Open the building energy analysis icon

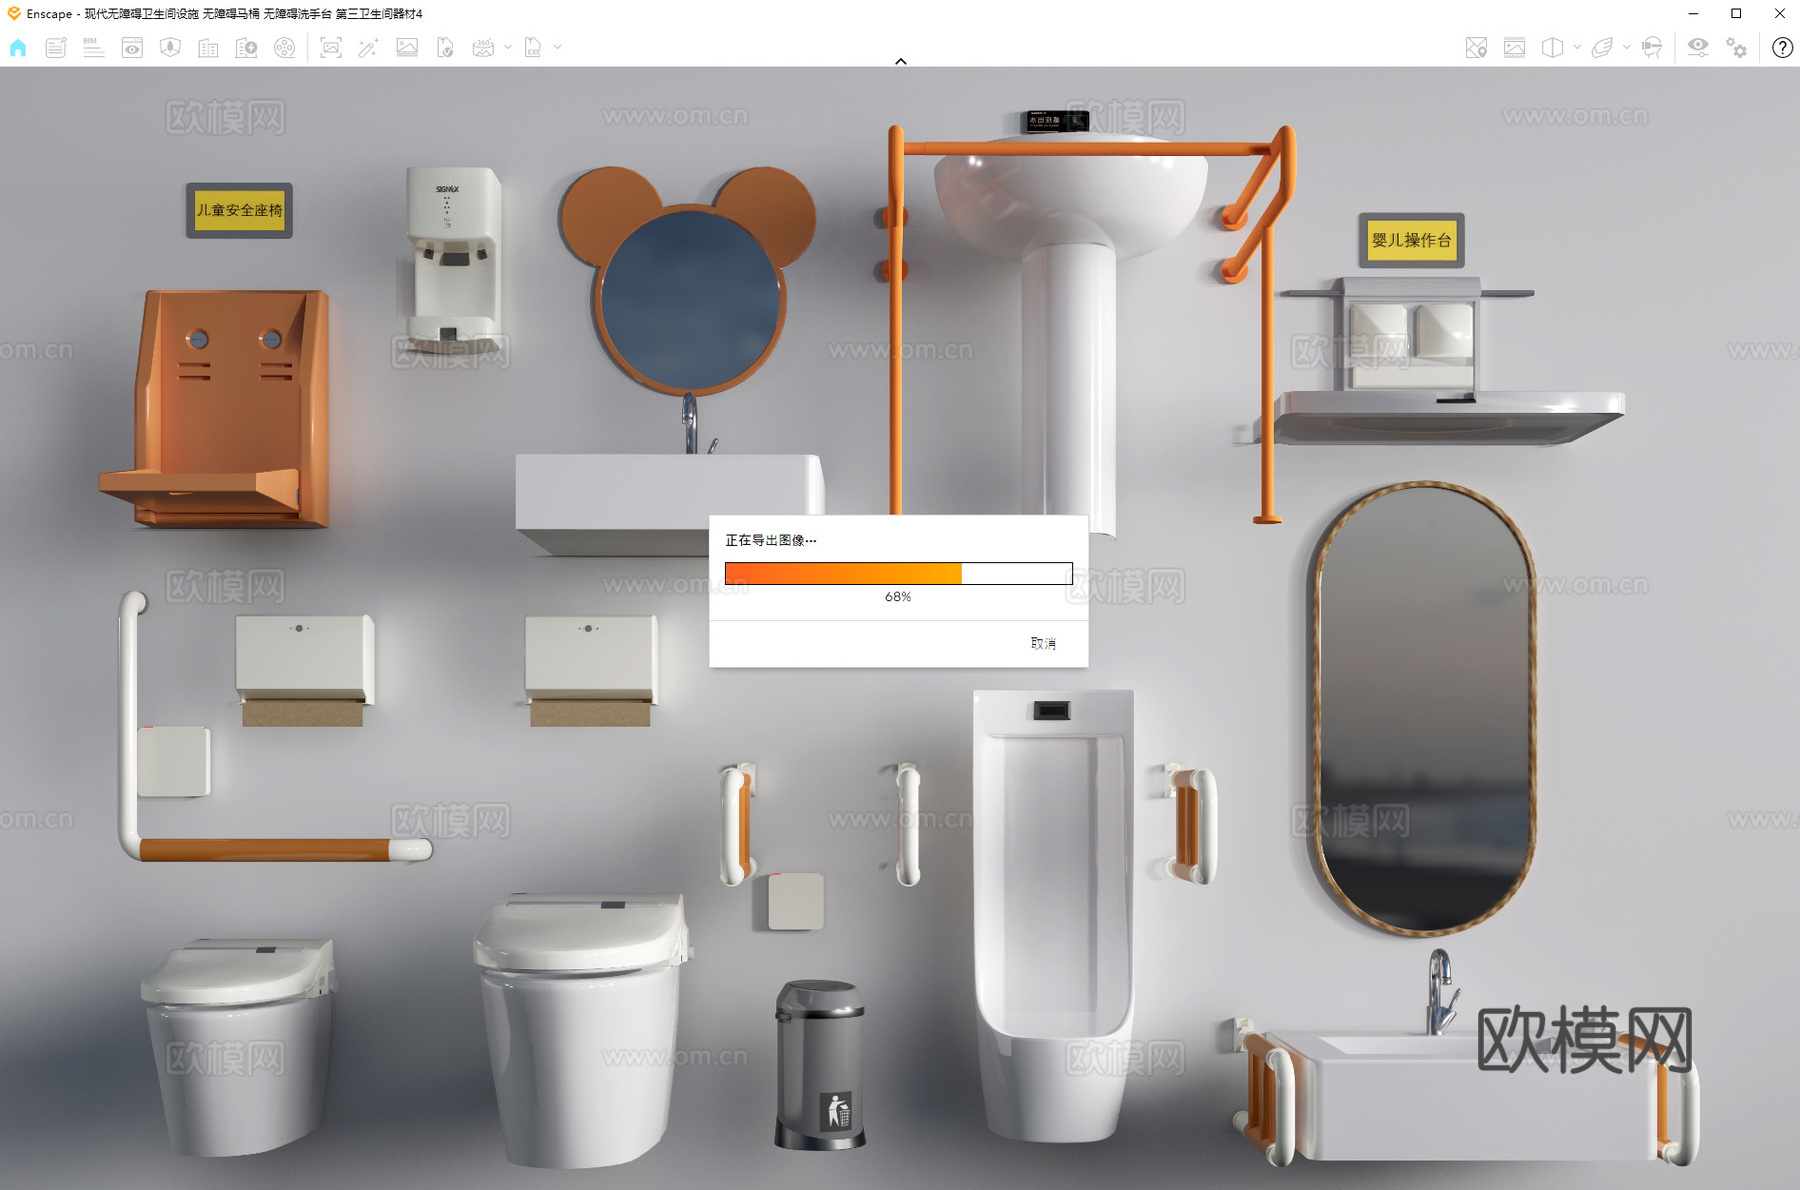click(246, 47)
